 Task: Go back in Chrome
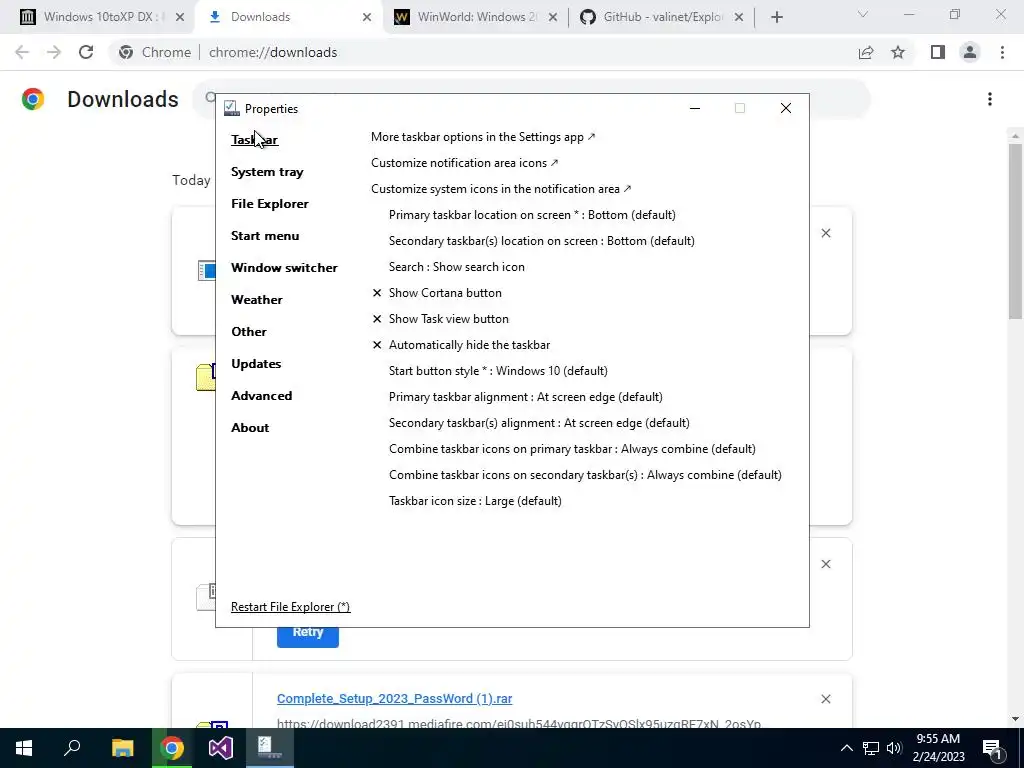click(x=22, y=52)
